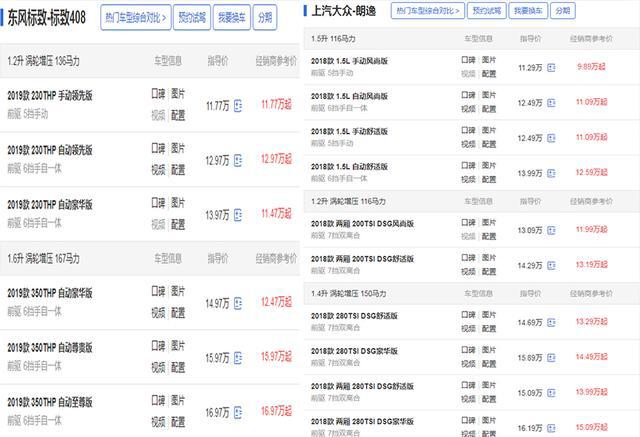This screenshot has width=640, height=437.
Task: Click dealer price 16.97万起
Action: point(276,411)
